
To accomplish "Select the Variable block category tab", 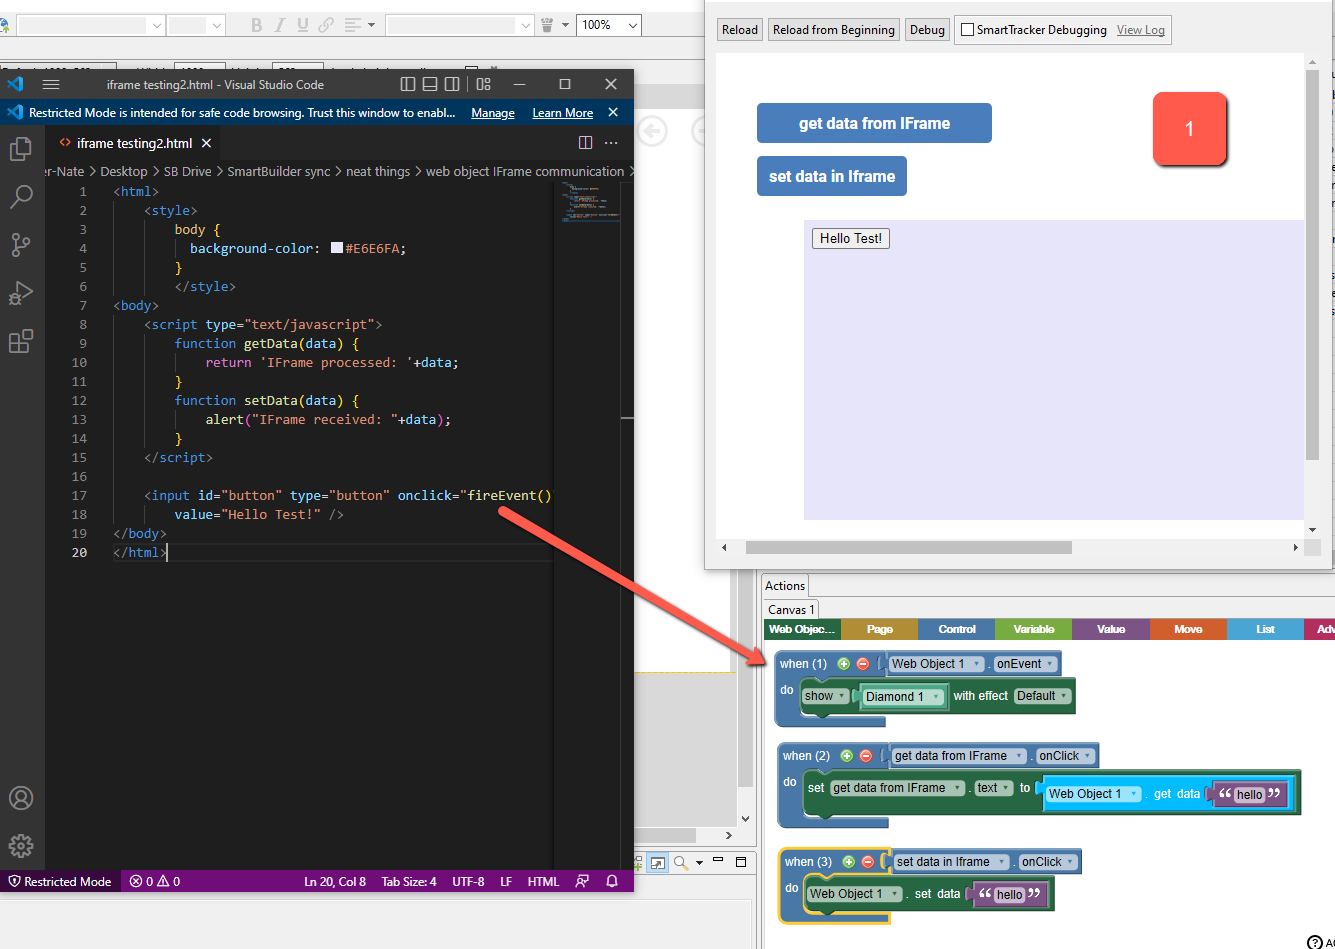I will pyautogui.click(x=1034, y=629).
